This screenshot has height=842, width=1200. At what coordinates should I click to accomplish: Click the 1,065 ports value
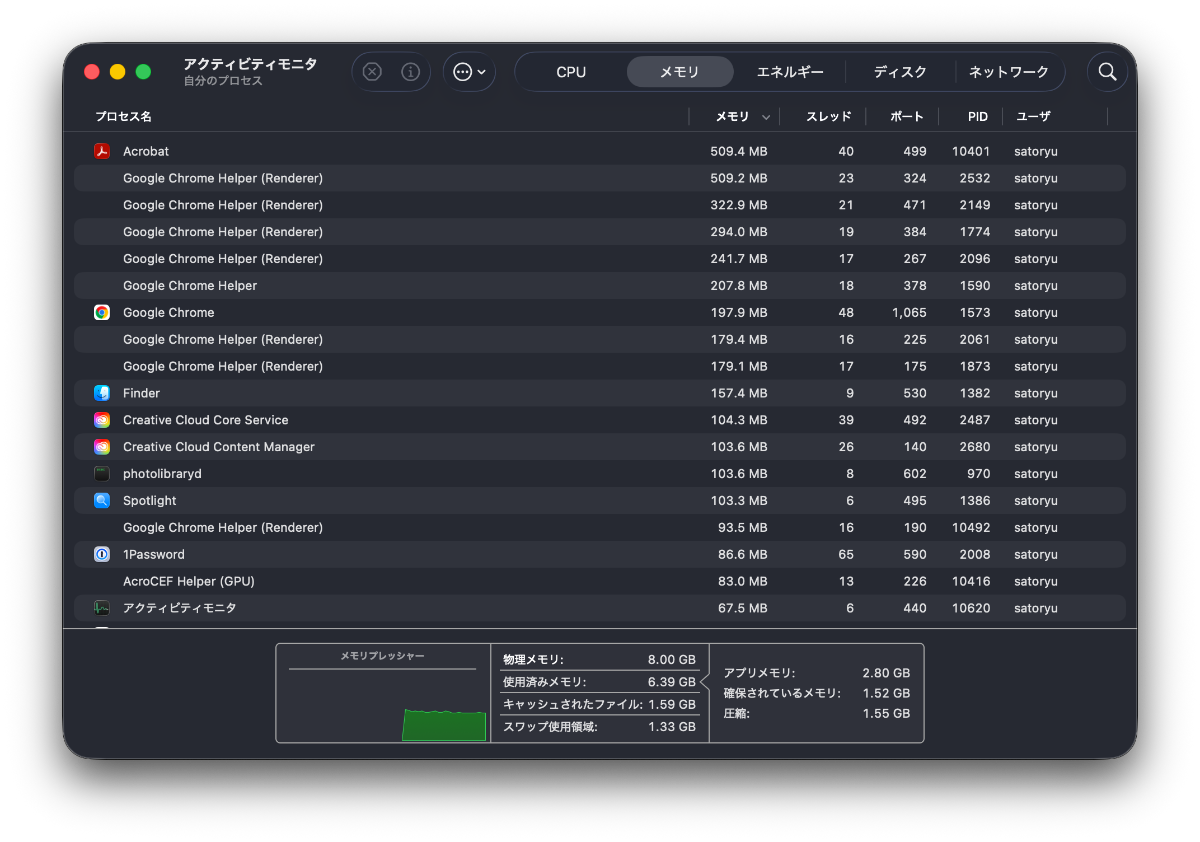click(908, 312)
